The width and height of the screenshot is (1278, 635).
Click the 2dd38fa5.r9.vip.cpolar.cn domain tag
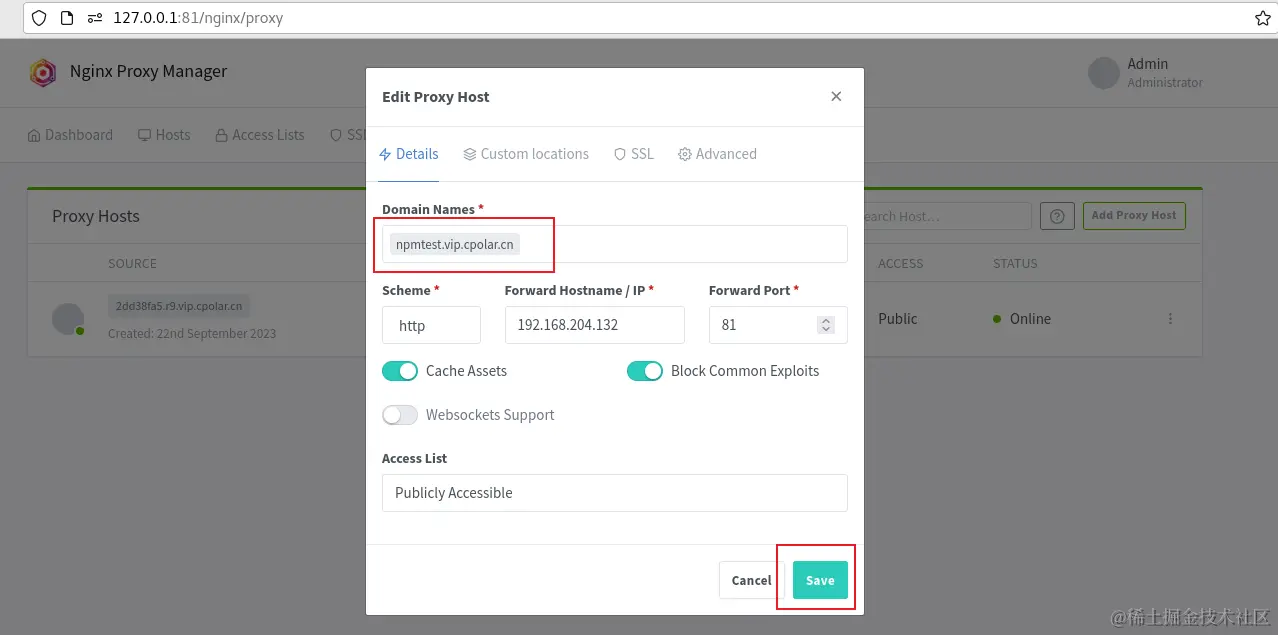pyautogui.click(x=180, y=307)
